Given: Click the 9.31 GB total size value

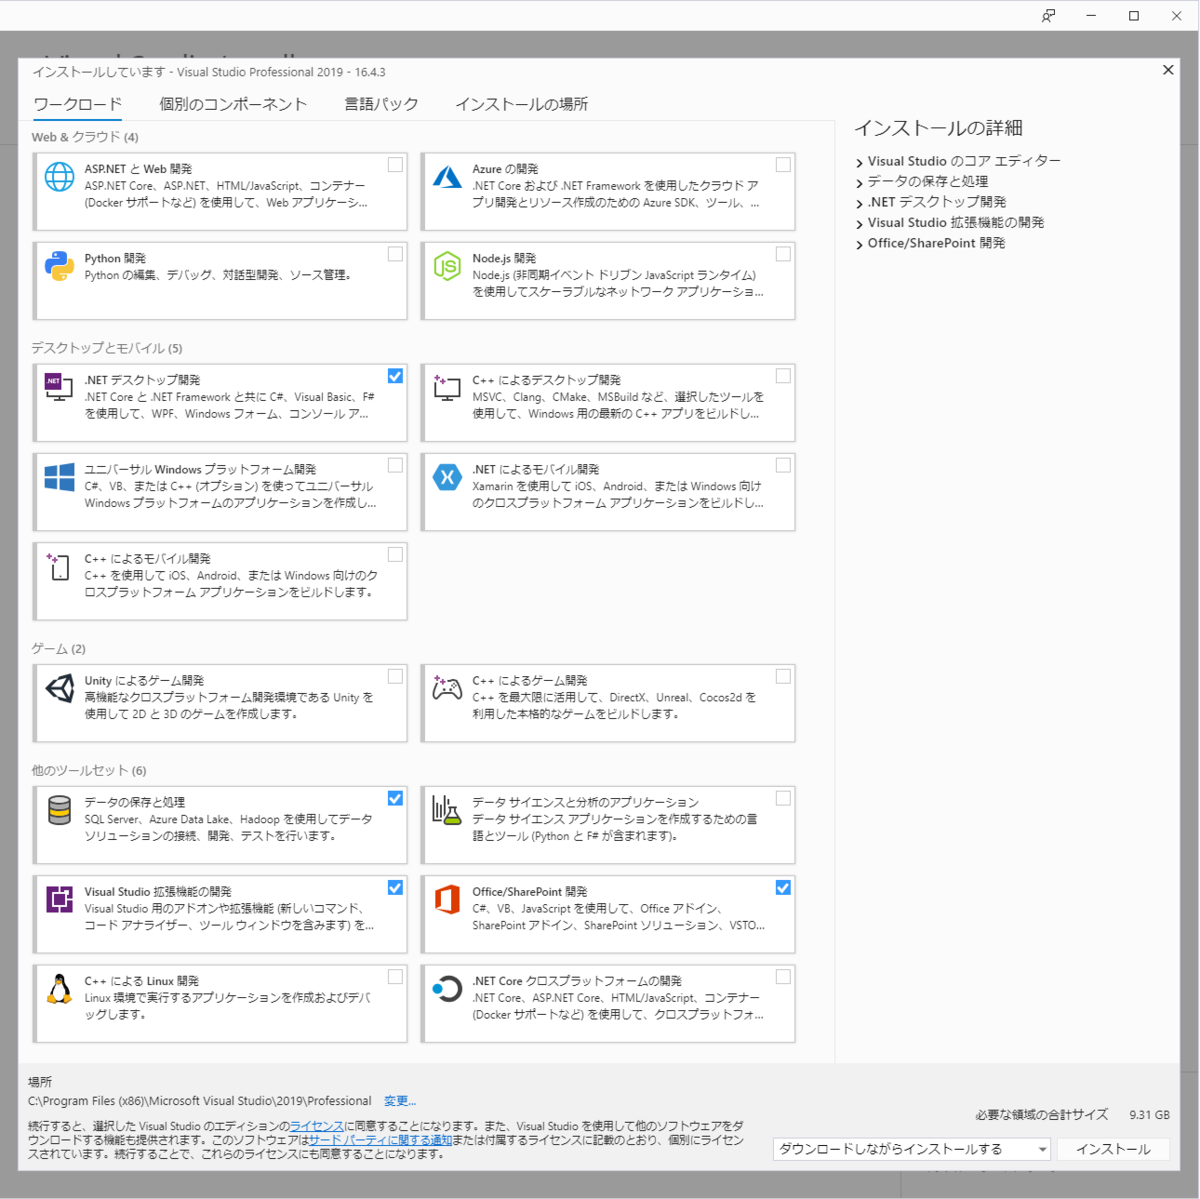Looking at the screenshot, I should [x=1149, y=1115].
